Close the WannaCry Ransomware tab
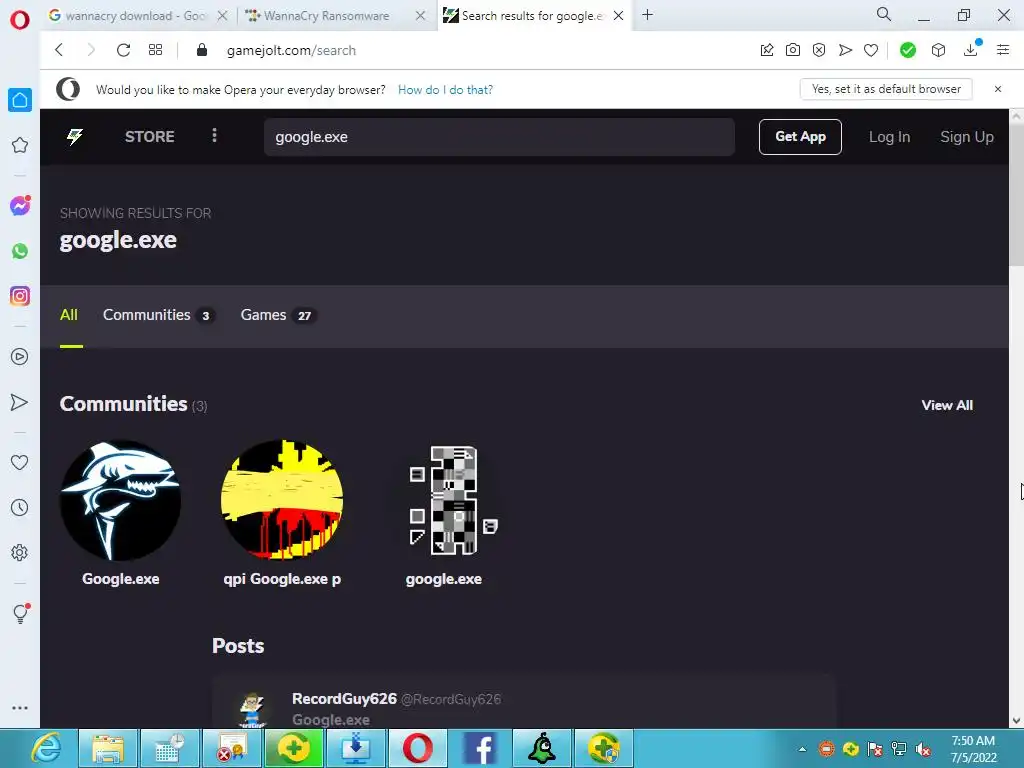The image size is (1024, 768). click(x=421, y=16)
